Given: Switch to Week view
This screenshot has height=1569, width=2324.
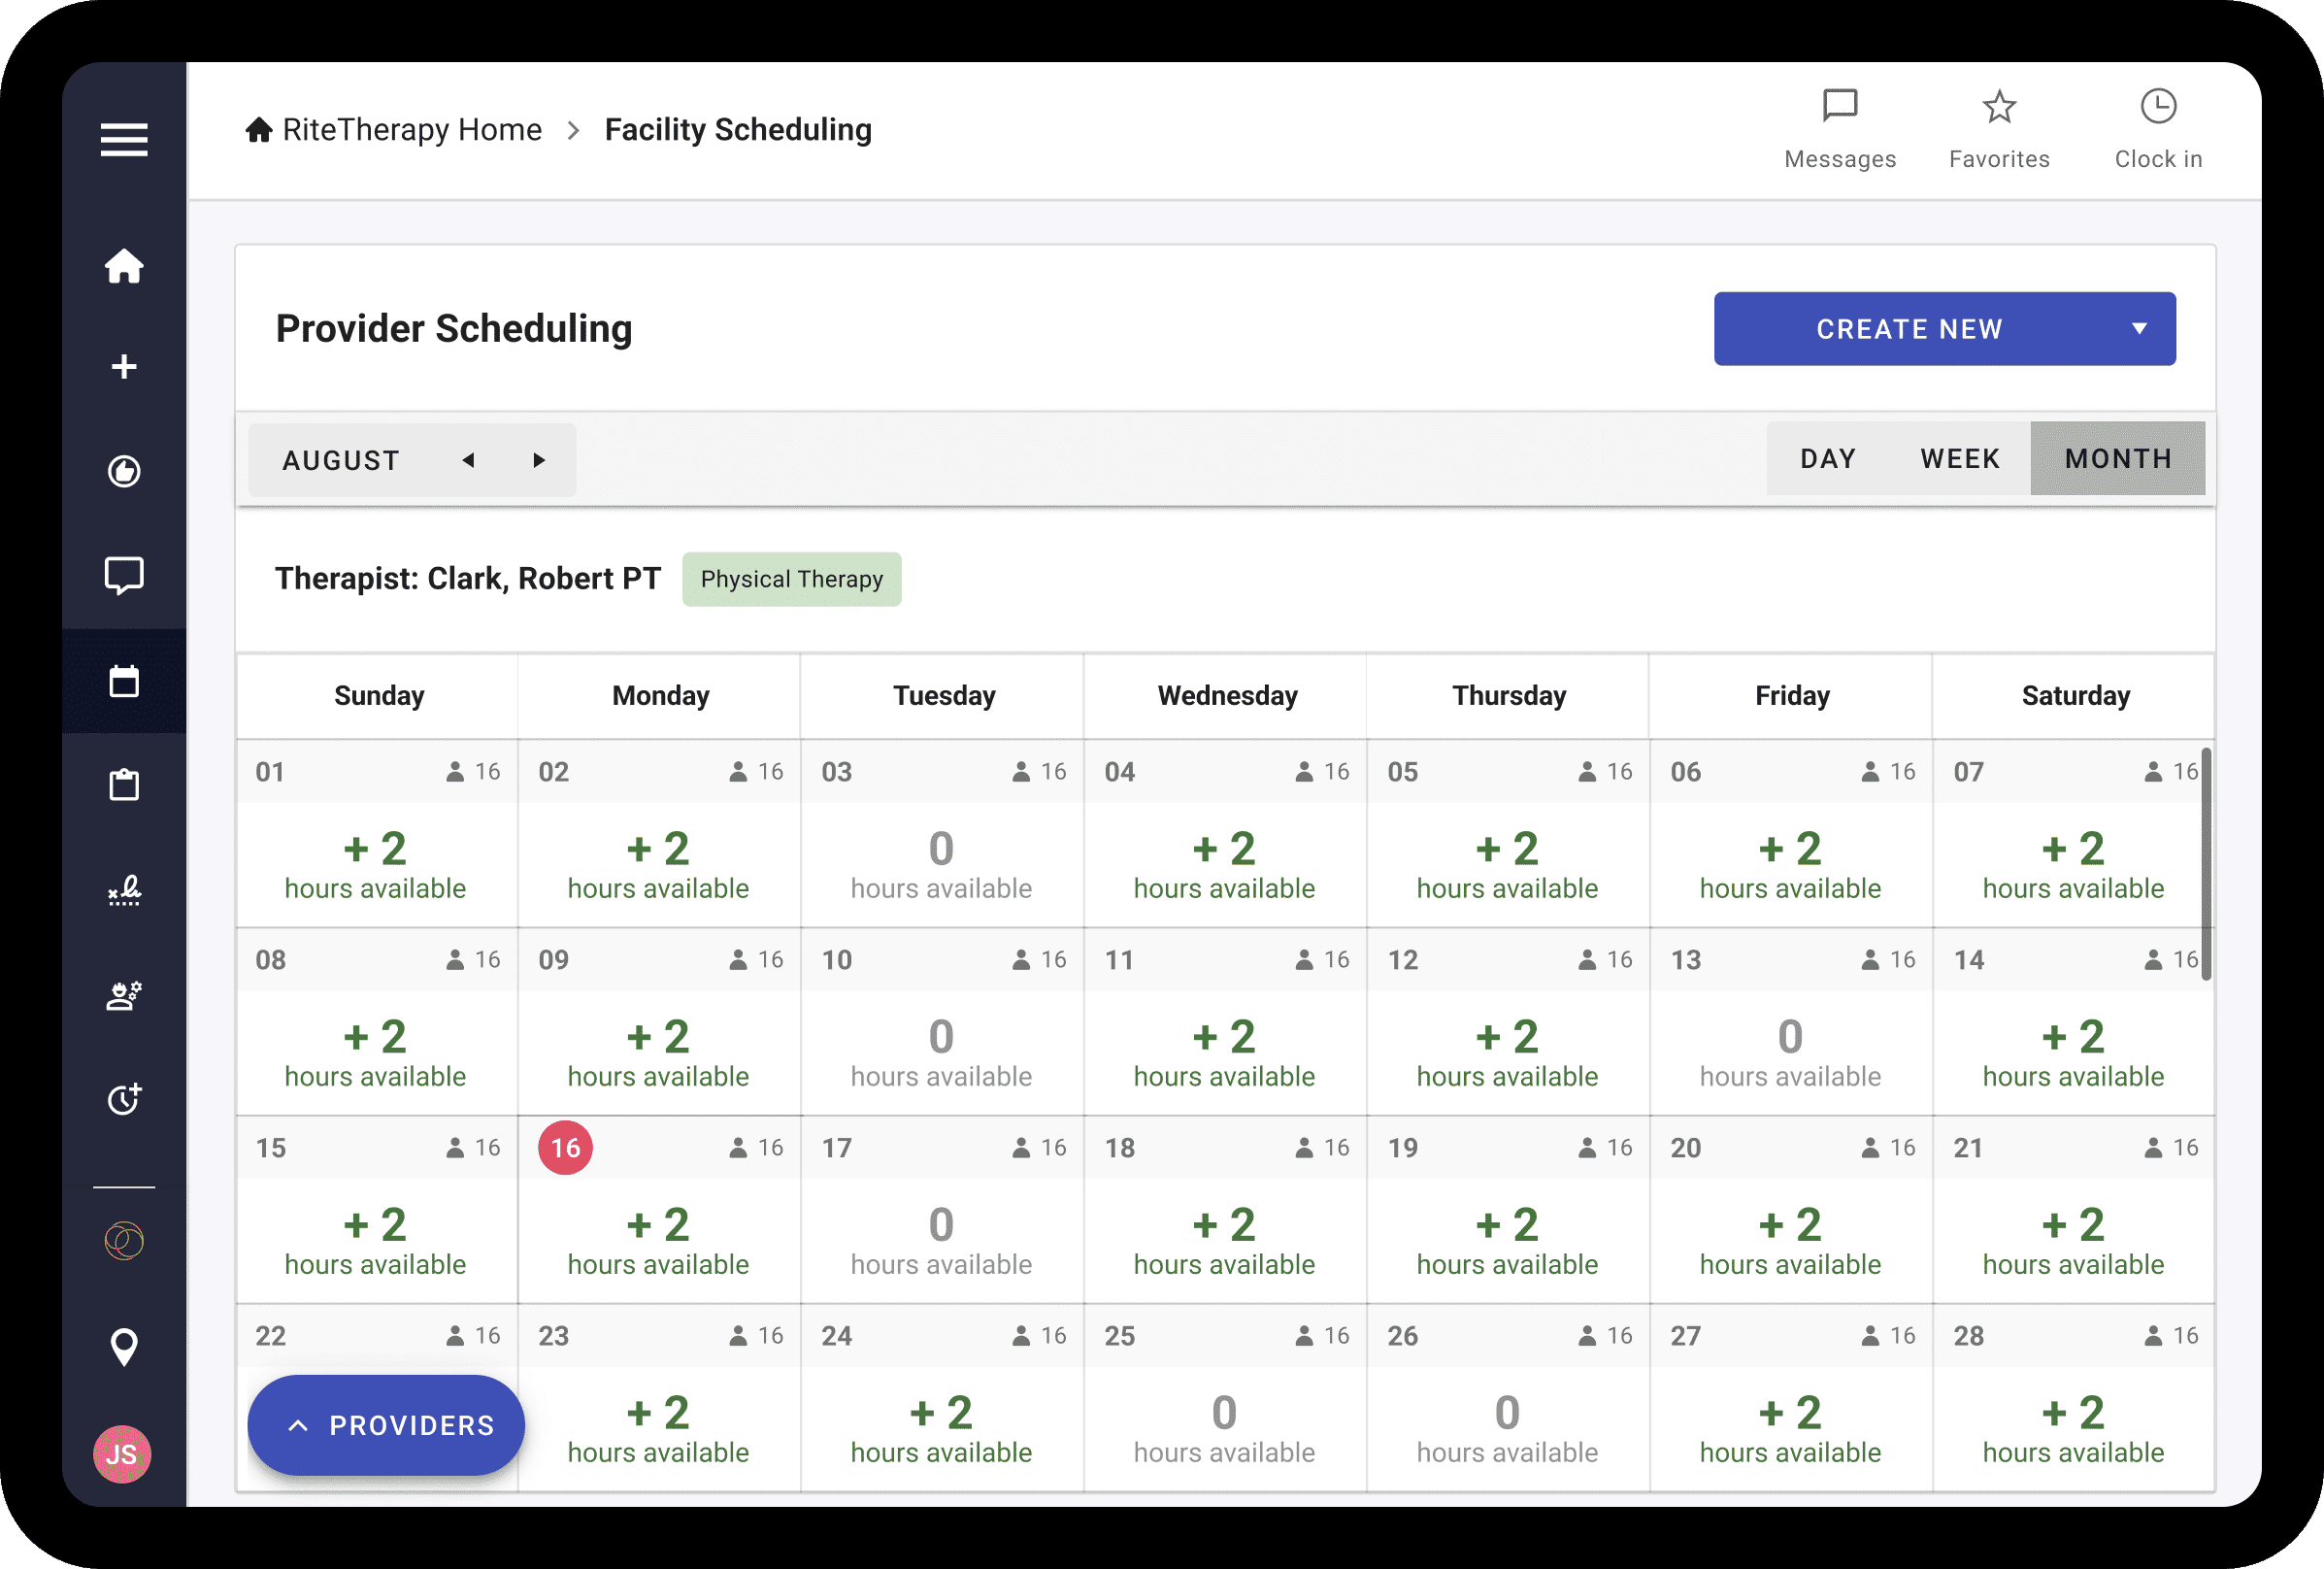Looking at the screenshot, I should [x=1960, y=459].
